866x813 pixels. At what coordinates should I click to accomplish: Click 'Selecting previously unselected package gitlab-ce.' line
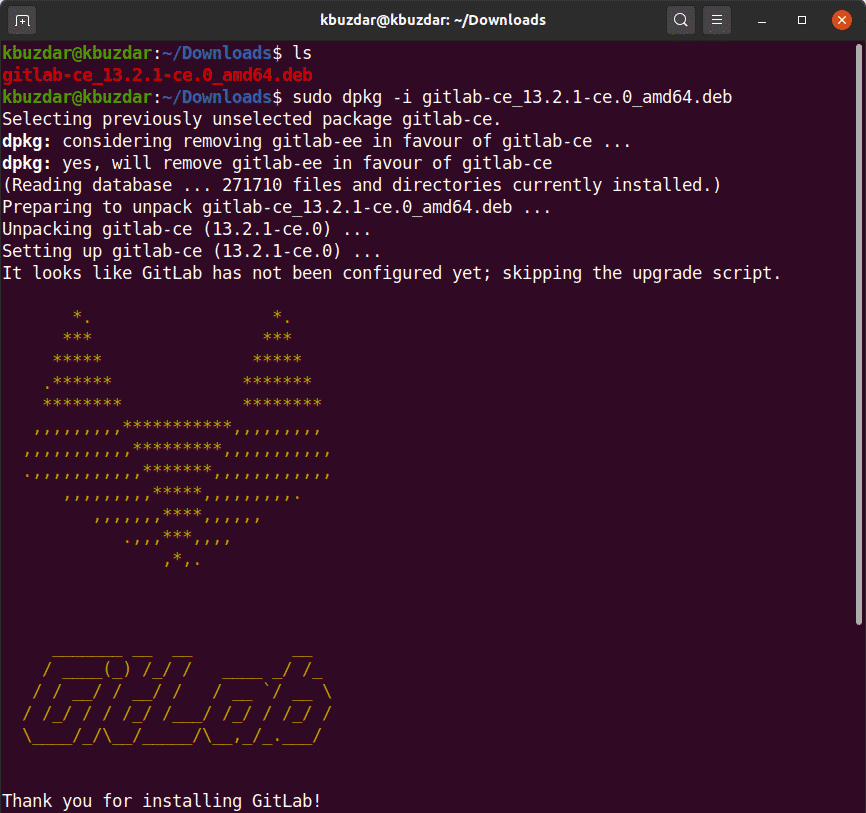tap(252, 119)
